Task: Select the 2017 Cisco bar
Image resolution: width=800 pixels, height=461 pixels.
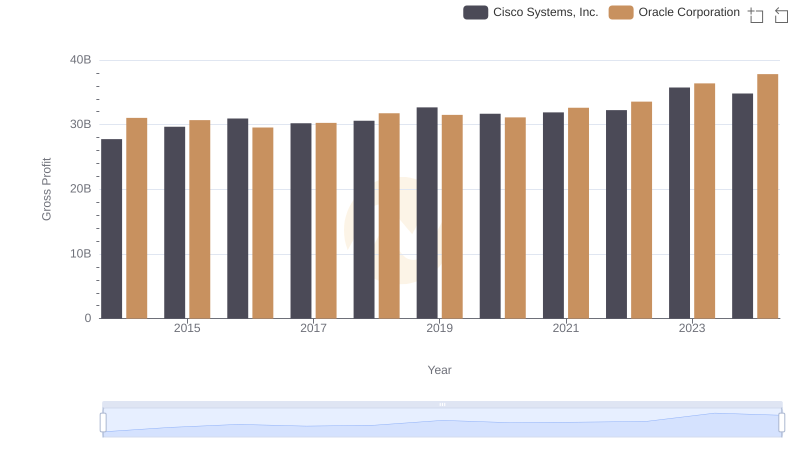Action: (301, 221)
